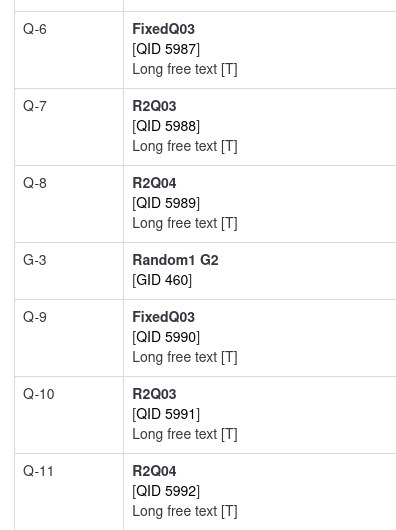
Task: Select the Q-6 row identifier cell
Action: [x=69, y=50]
